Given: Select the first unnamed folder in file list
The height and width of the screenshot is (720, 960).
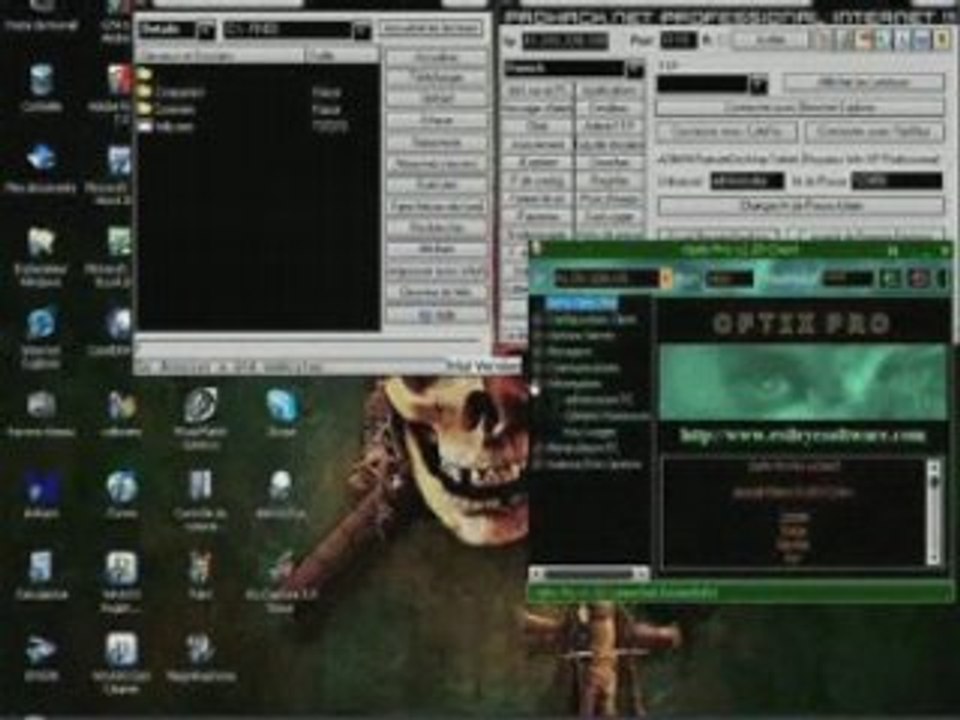Looking at the screenshot, I should tap(144, 75).
